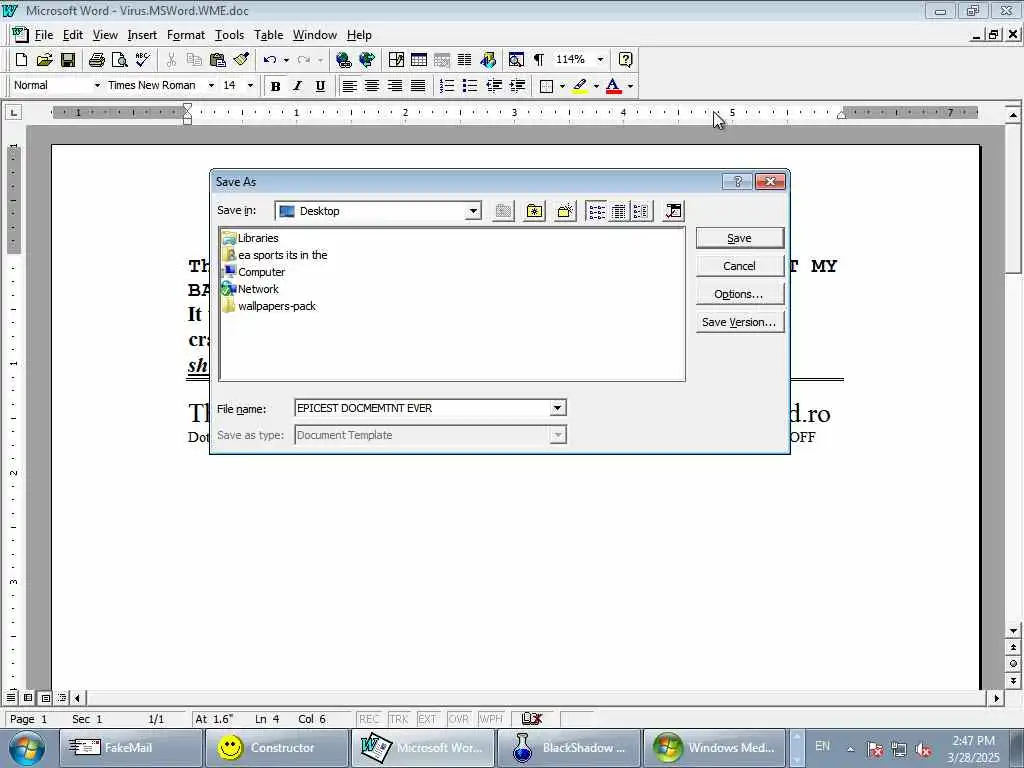Toggle Show/Hide paragraph marks

point(539,60)
